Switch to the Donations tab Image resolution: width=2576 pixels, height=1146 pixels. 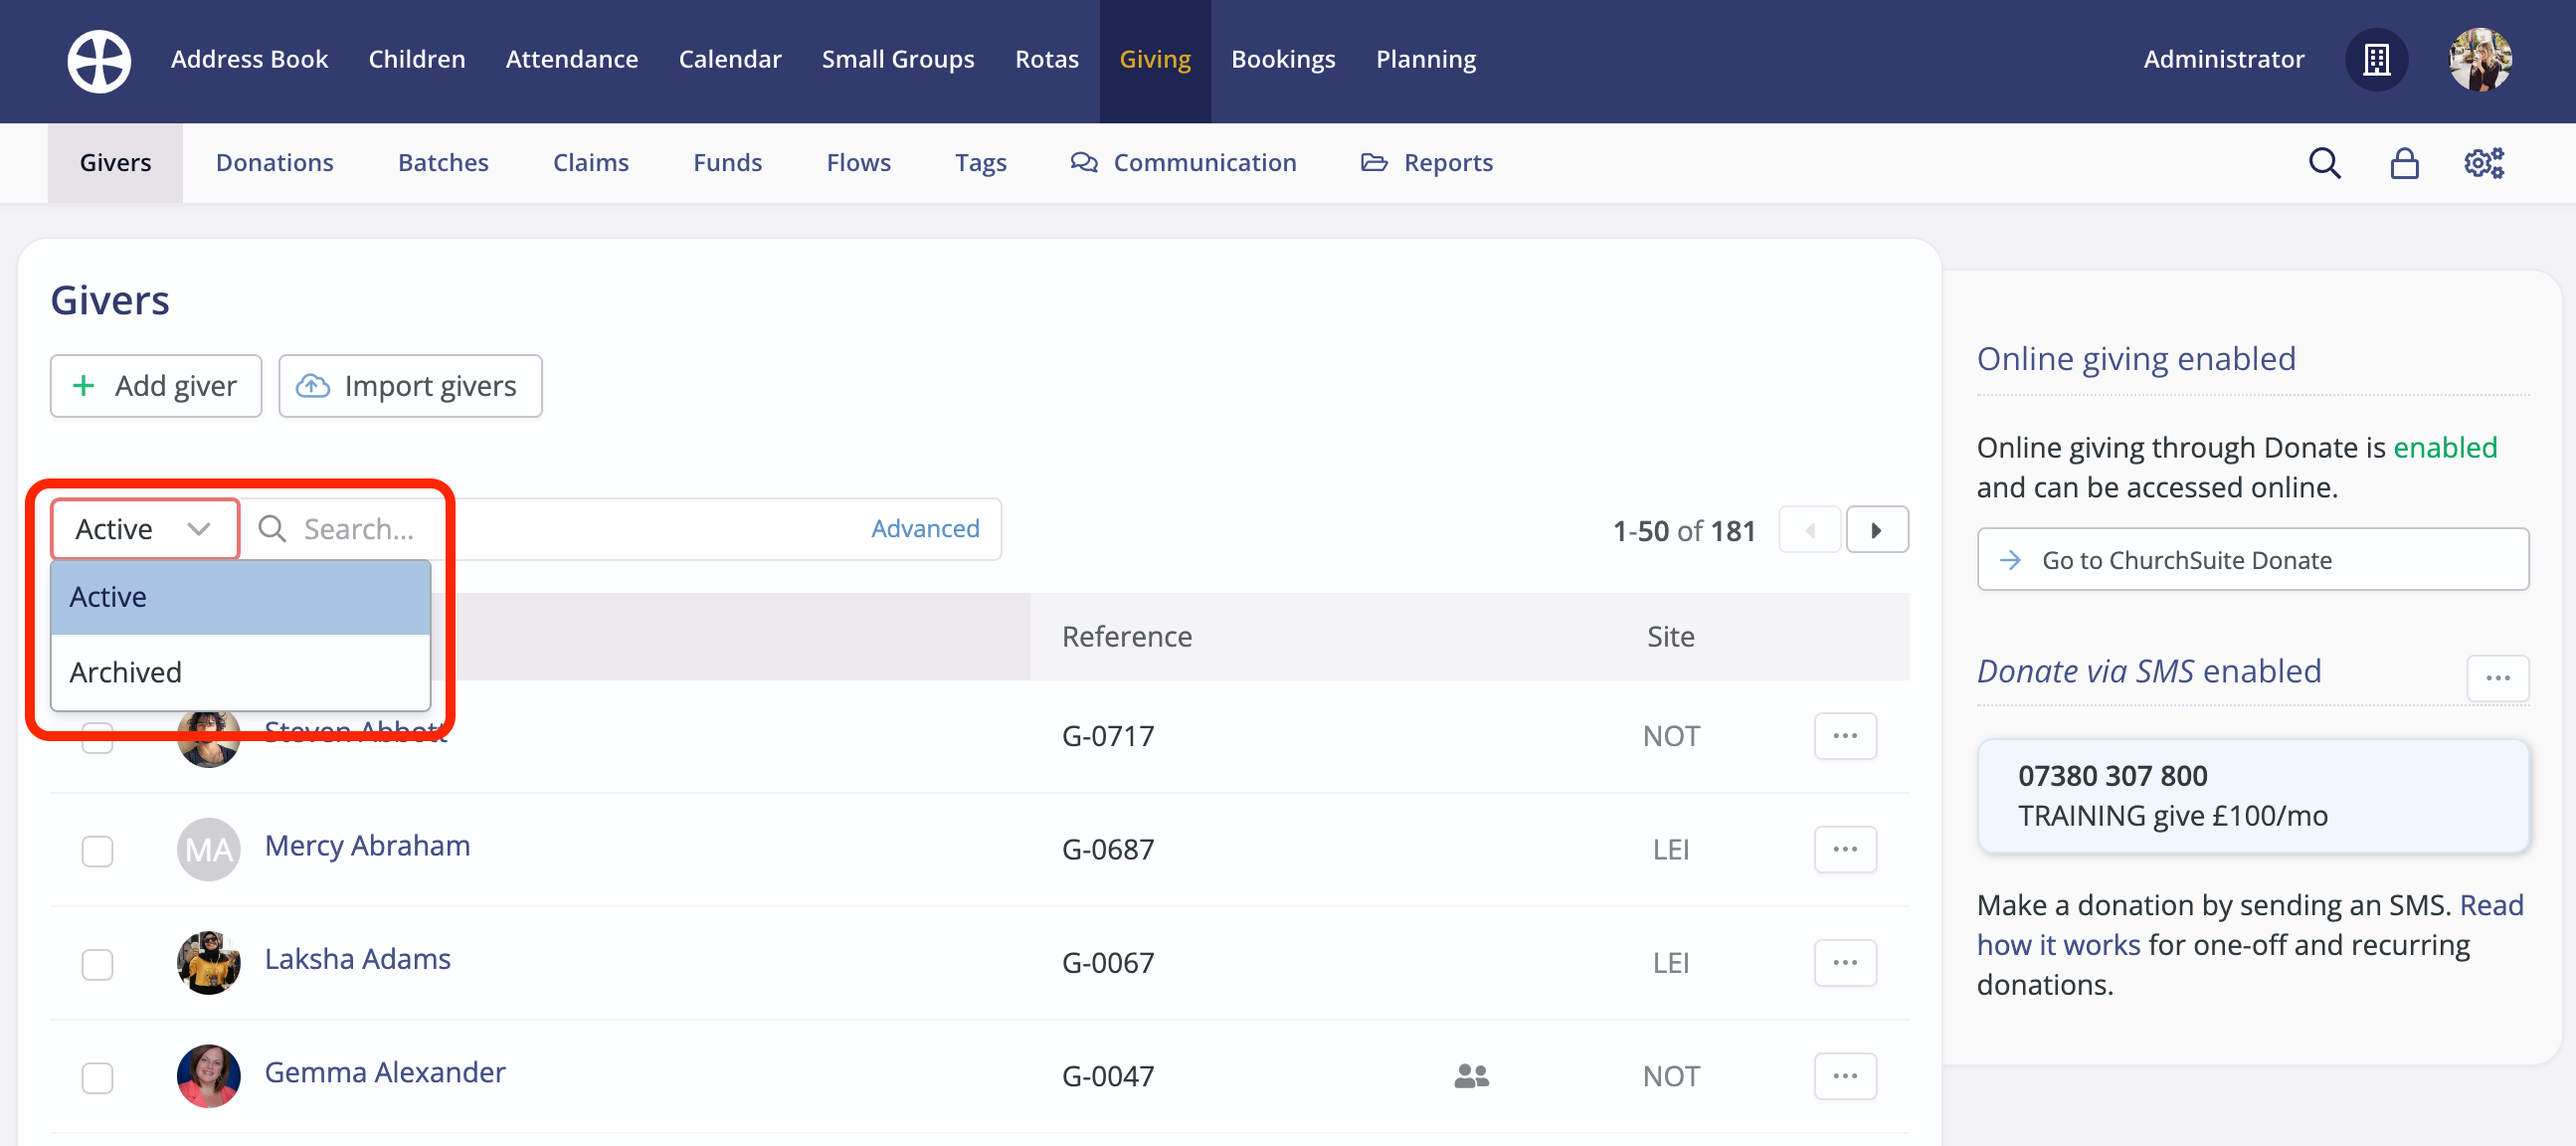tap(274, 163)
